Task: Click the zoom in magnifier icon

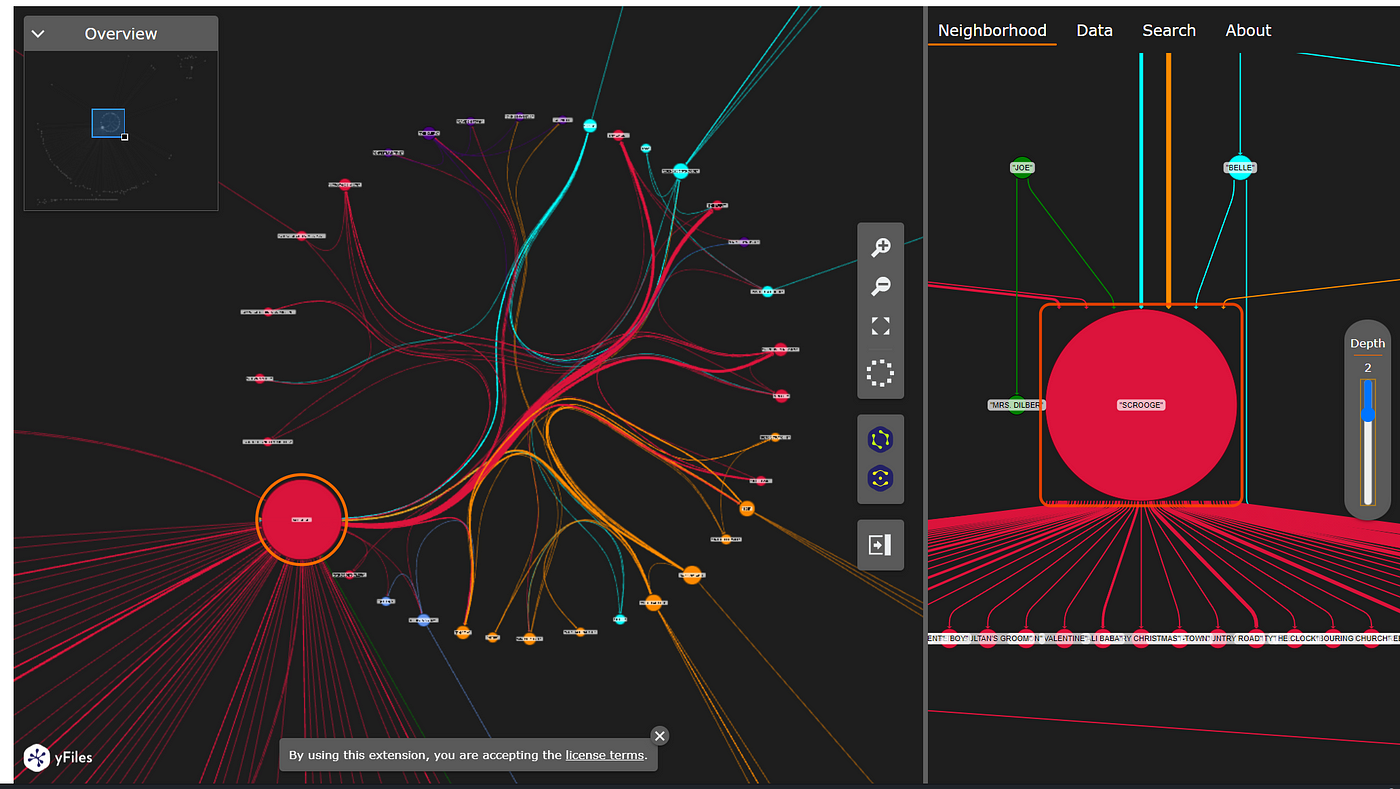Action: tap(880, 248)
